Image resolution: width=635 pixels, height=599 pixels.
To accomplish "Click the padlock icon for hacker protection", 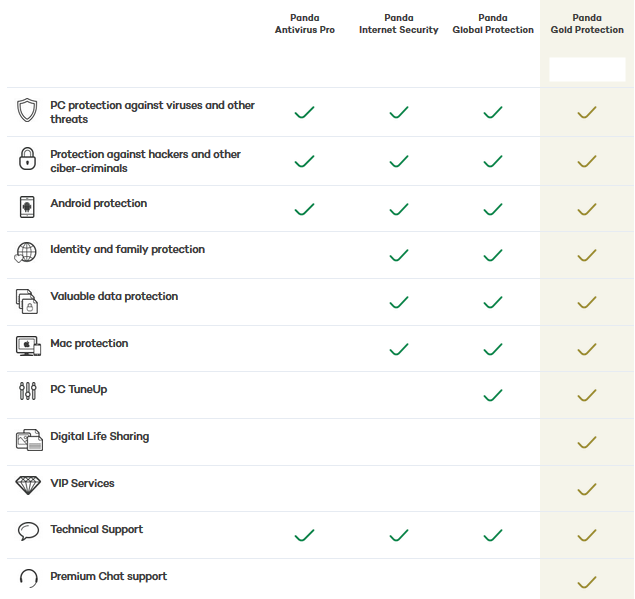I will coord(27,158).
